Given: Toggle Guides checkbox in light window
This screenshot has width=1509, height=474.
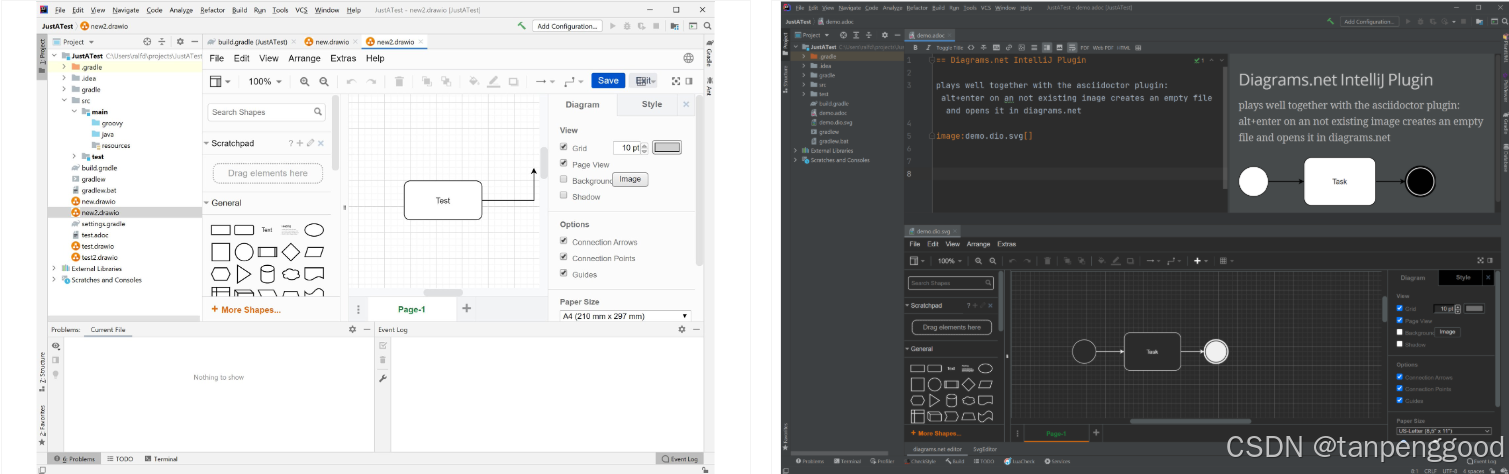Looking at the screenshot, I should click(564, 273).
